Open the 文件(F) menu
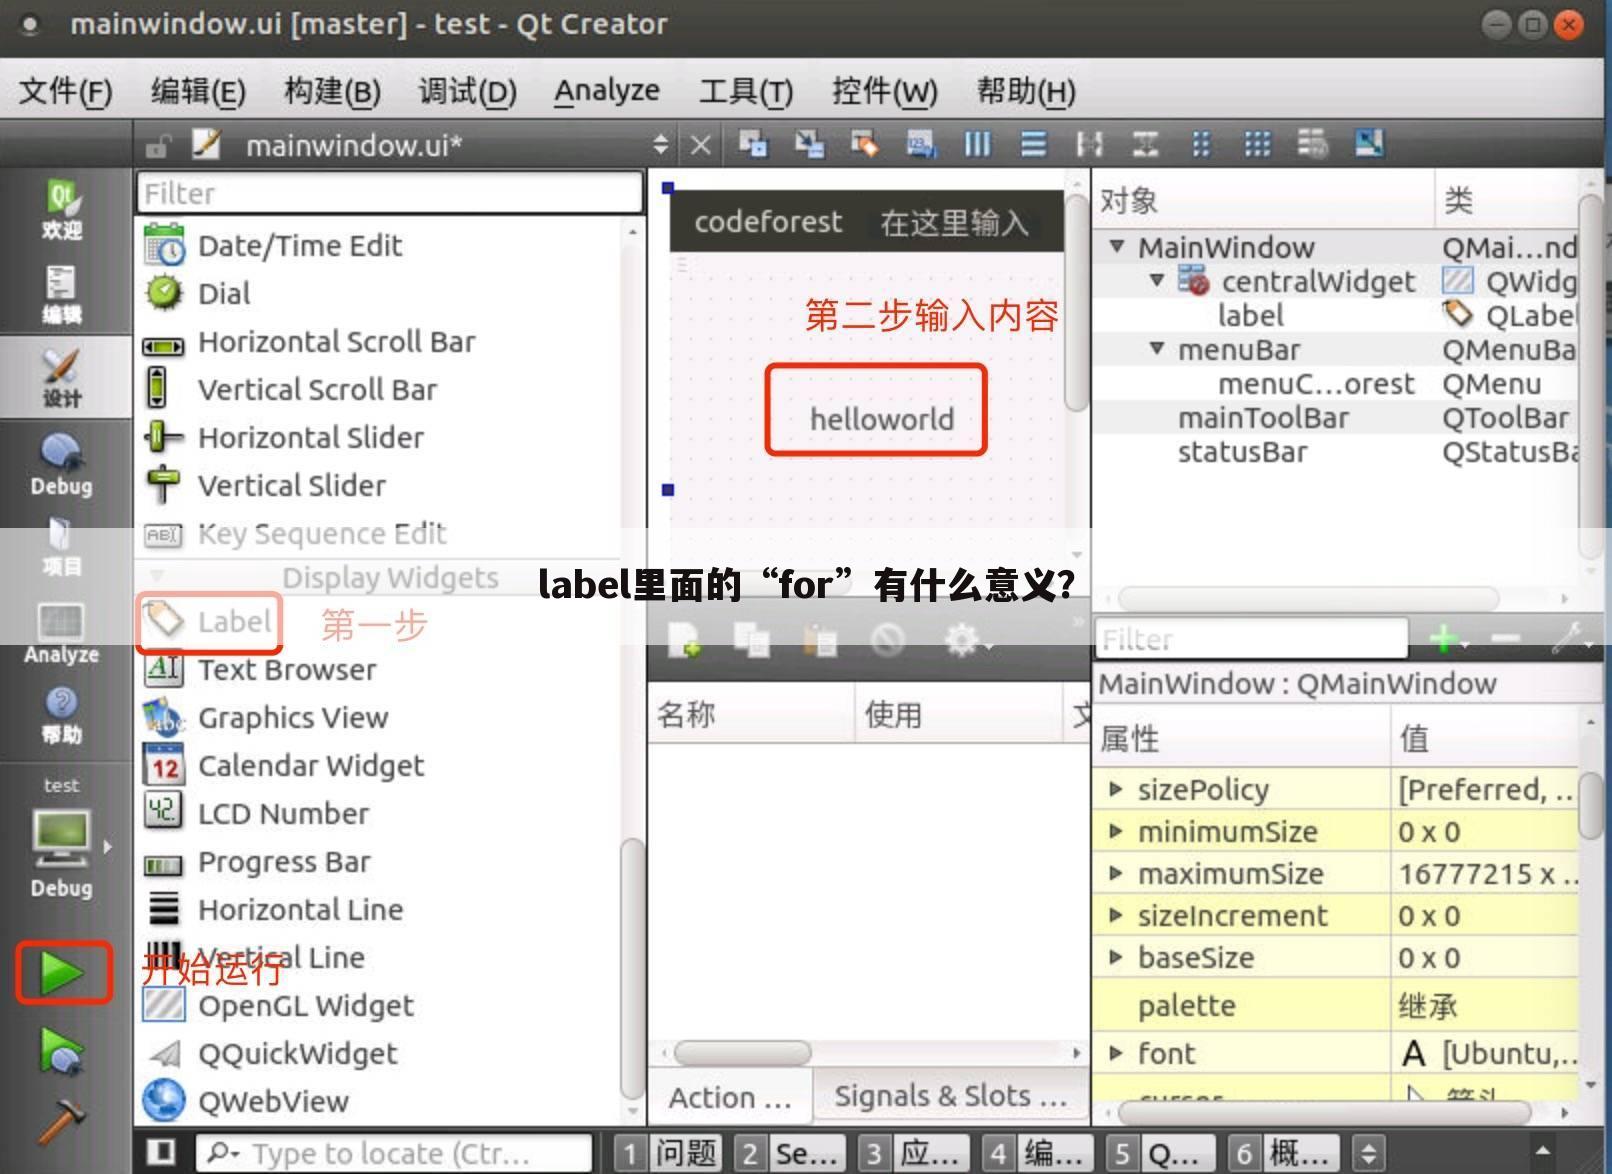 pos(65,91)
